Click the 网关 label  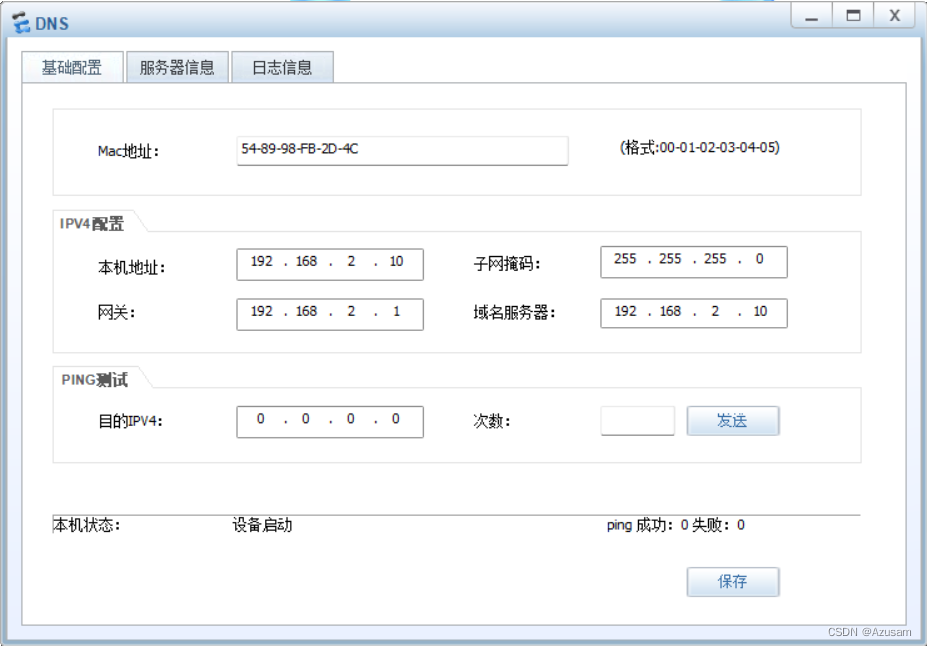(x=116, y=312)
